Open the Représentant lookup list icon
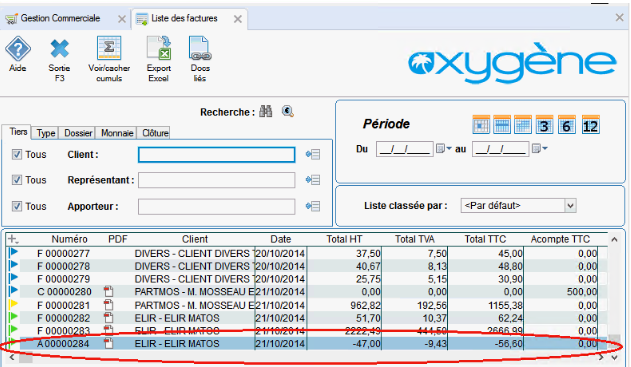This screenshot has width=631, height=367. (x=313, y=180)
